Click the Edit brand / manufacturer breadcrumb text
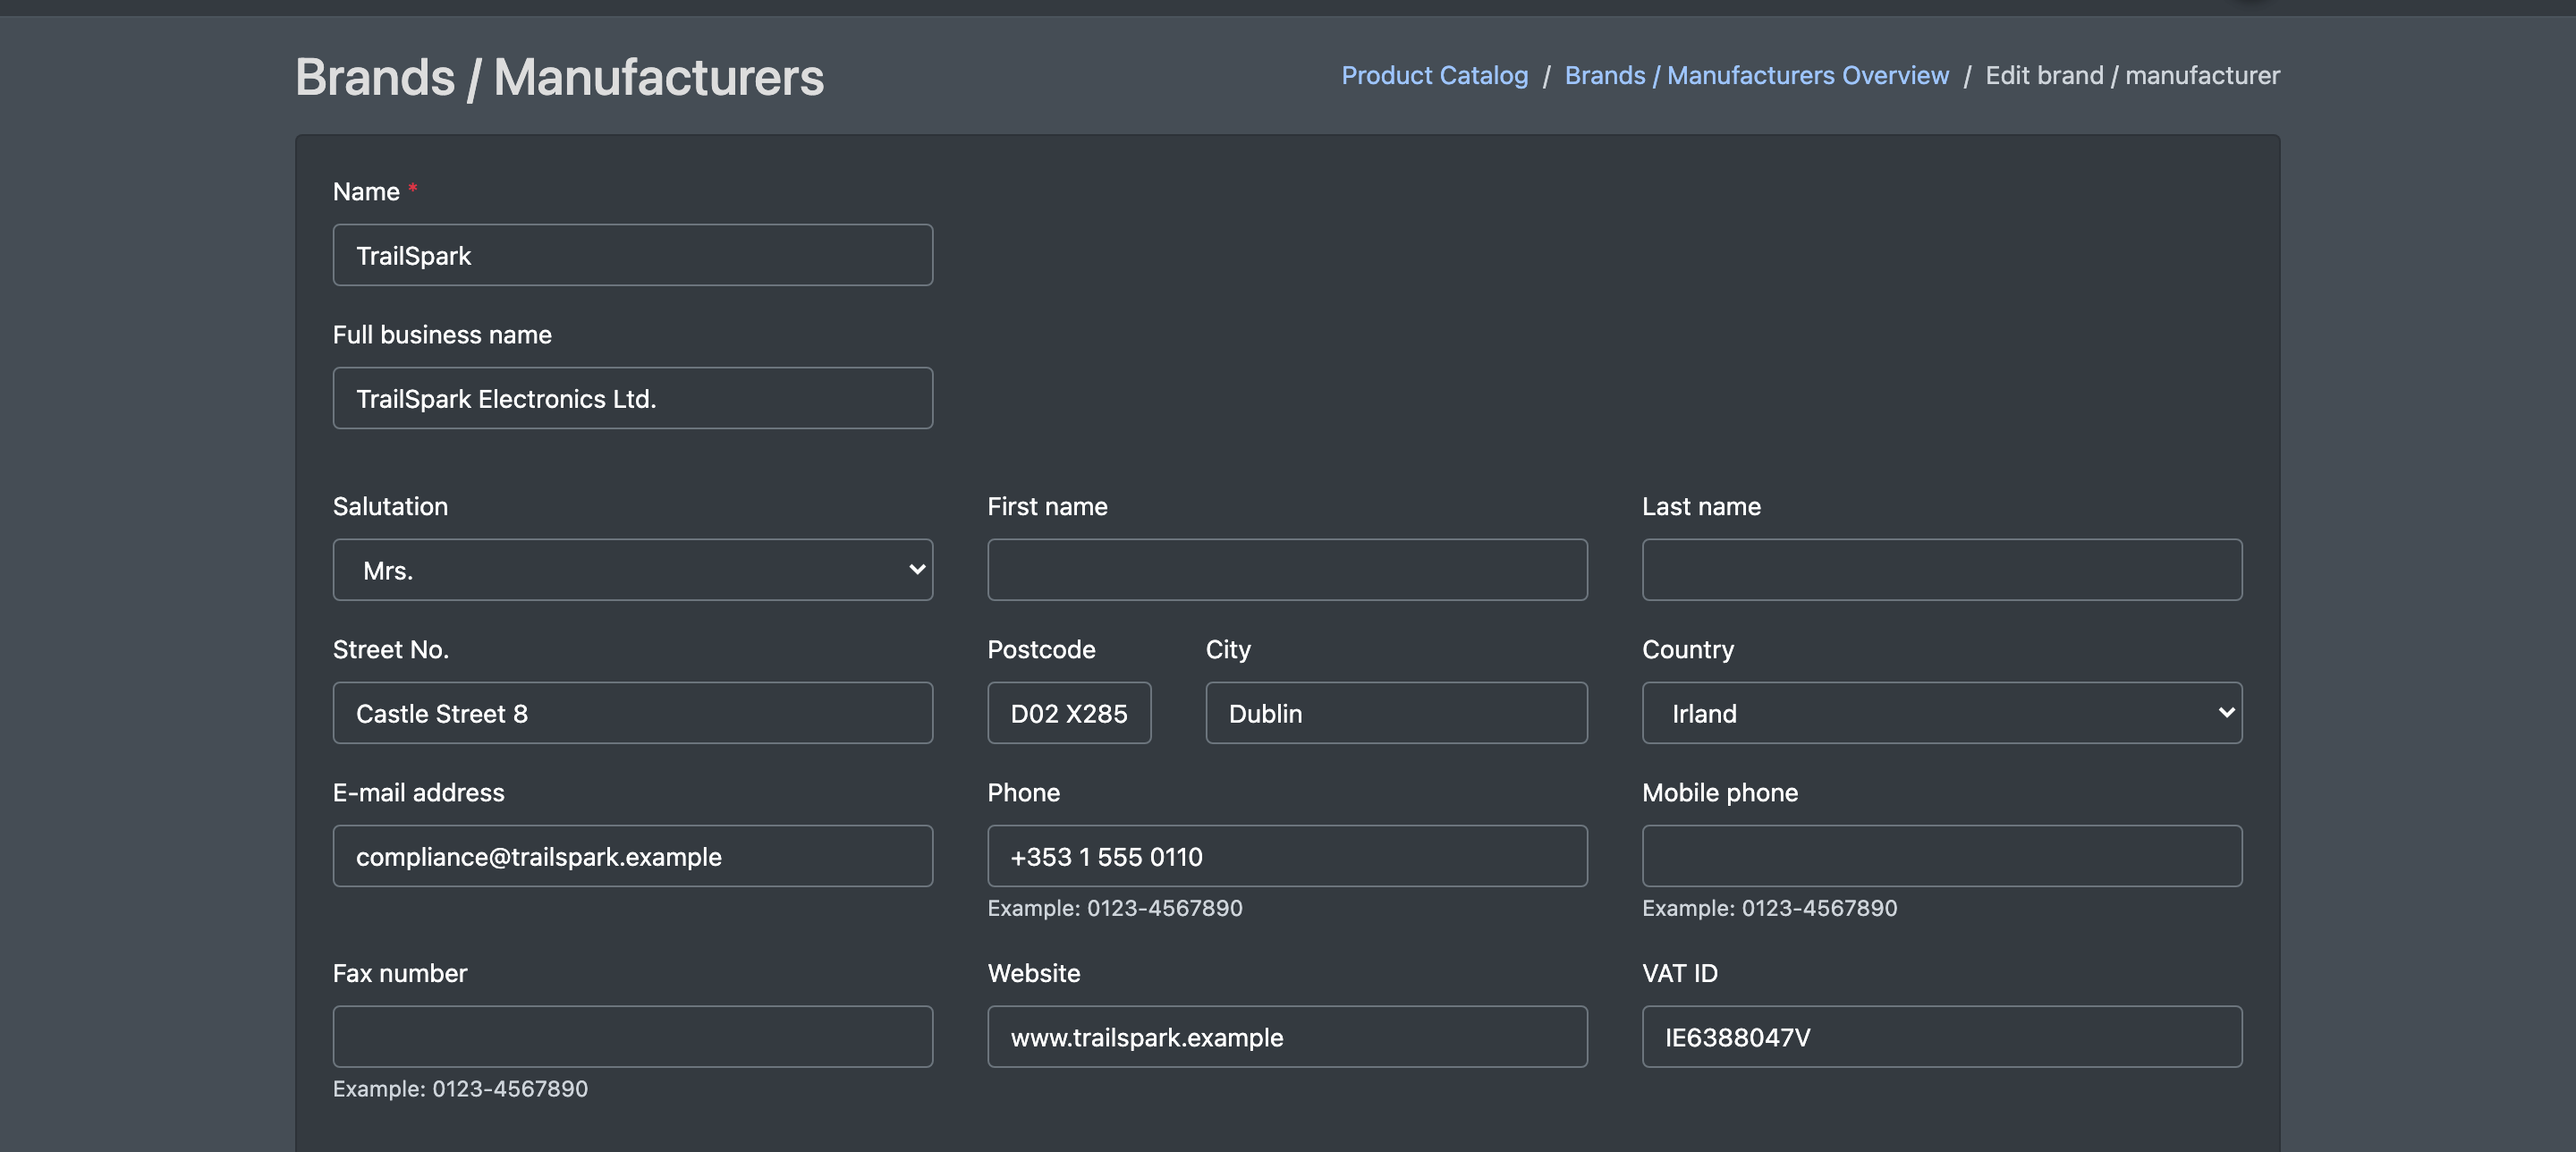 click(x=2132, y=75)
